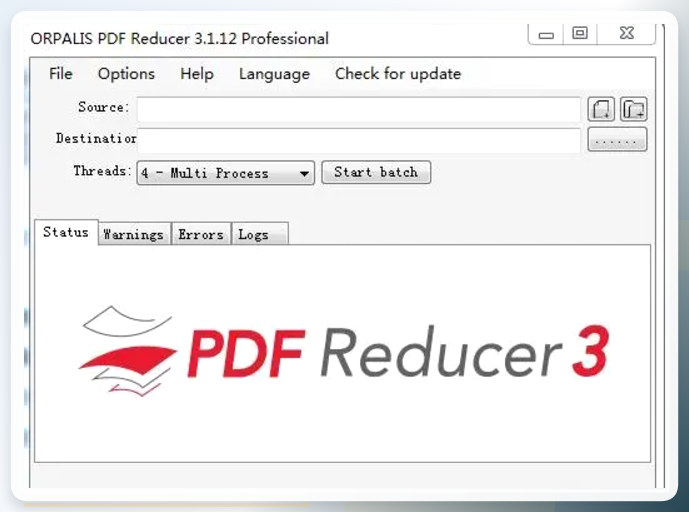Switch to the Errors tab
This screenshot has width=689, height=512.
201,234
